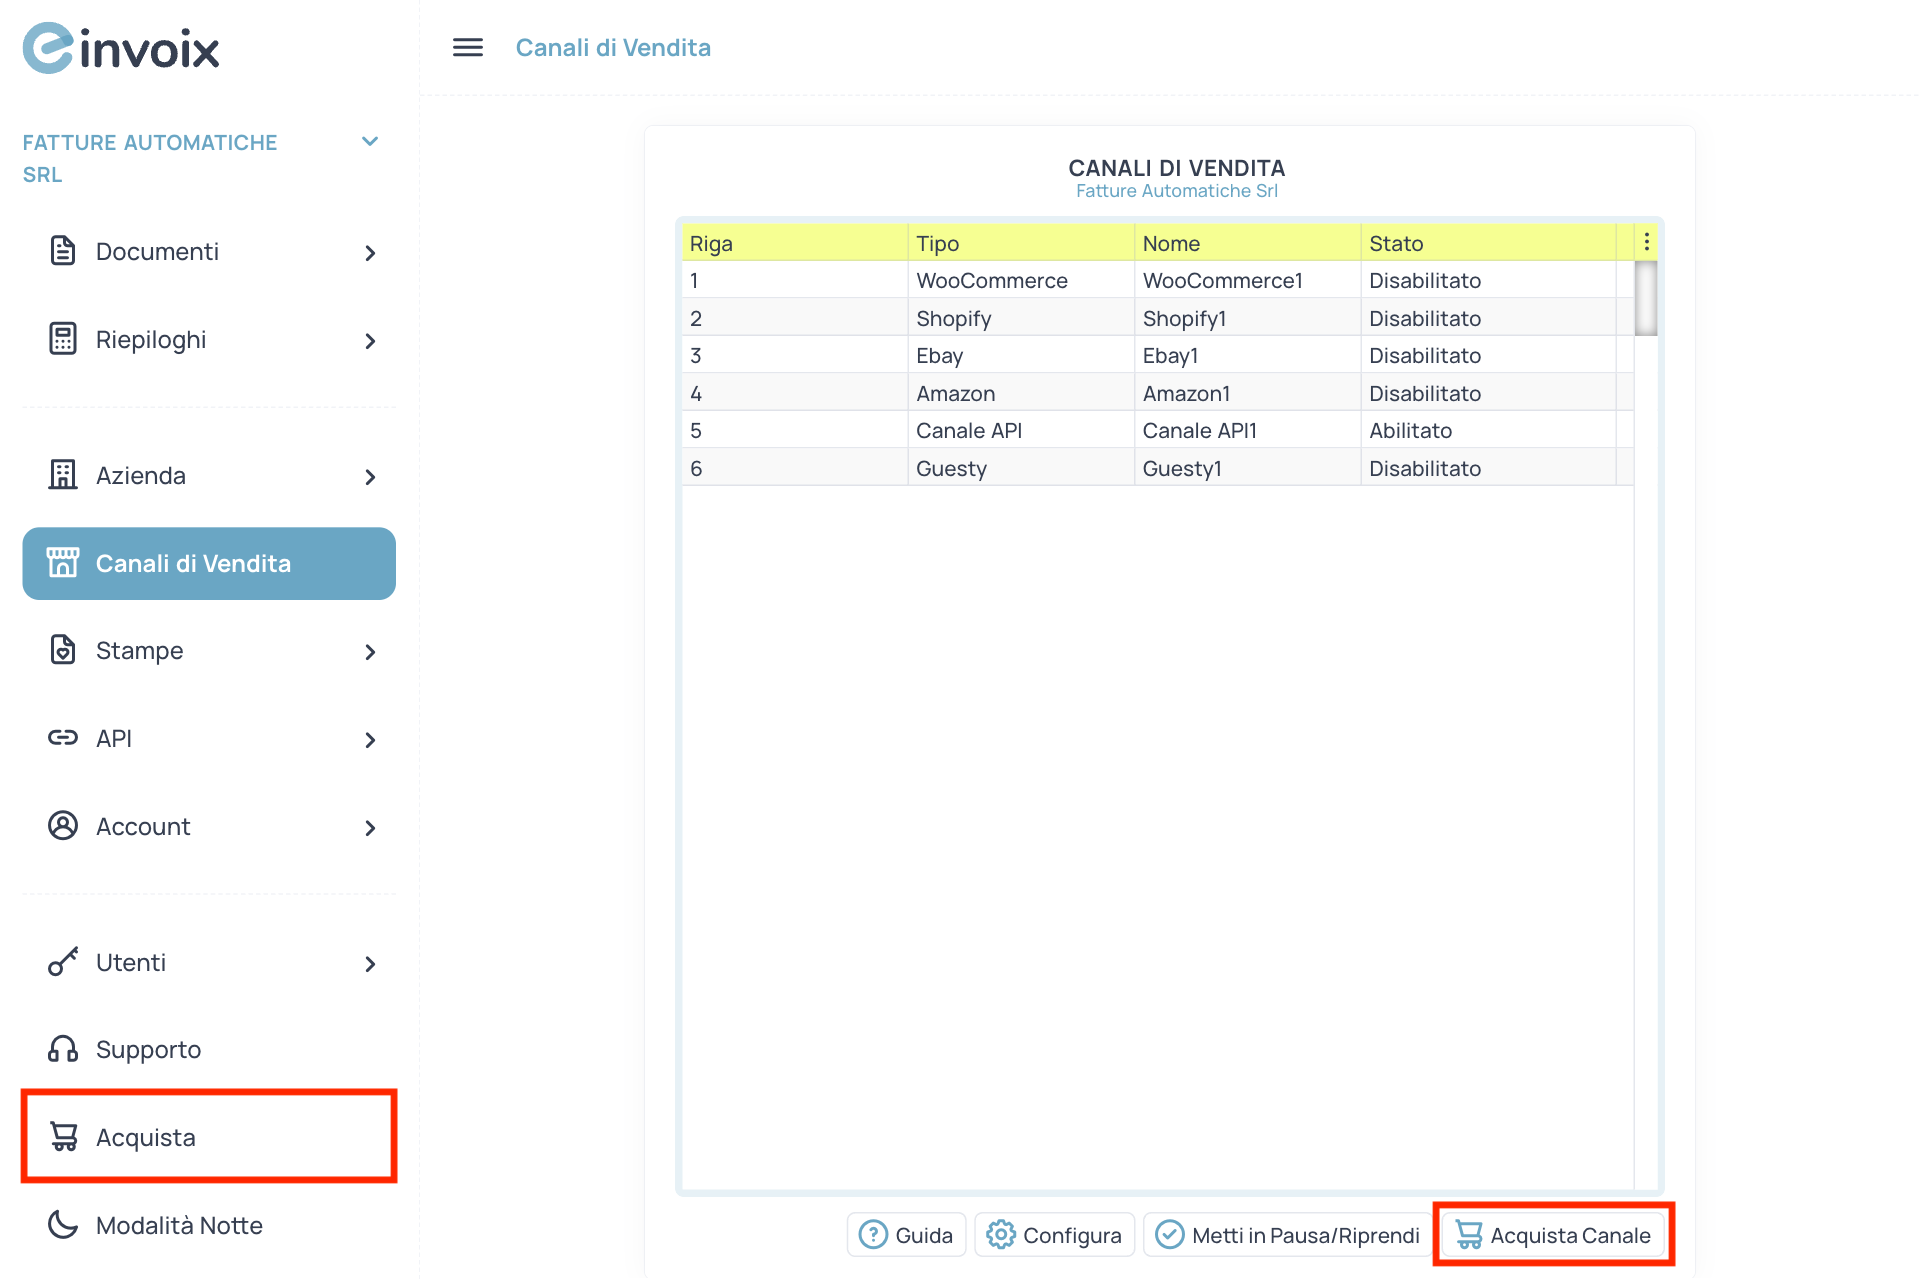Click the invoix logo

pyautogui.click(x=121, y=48)
